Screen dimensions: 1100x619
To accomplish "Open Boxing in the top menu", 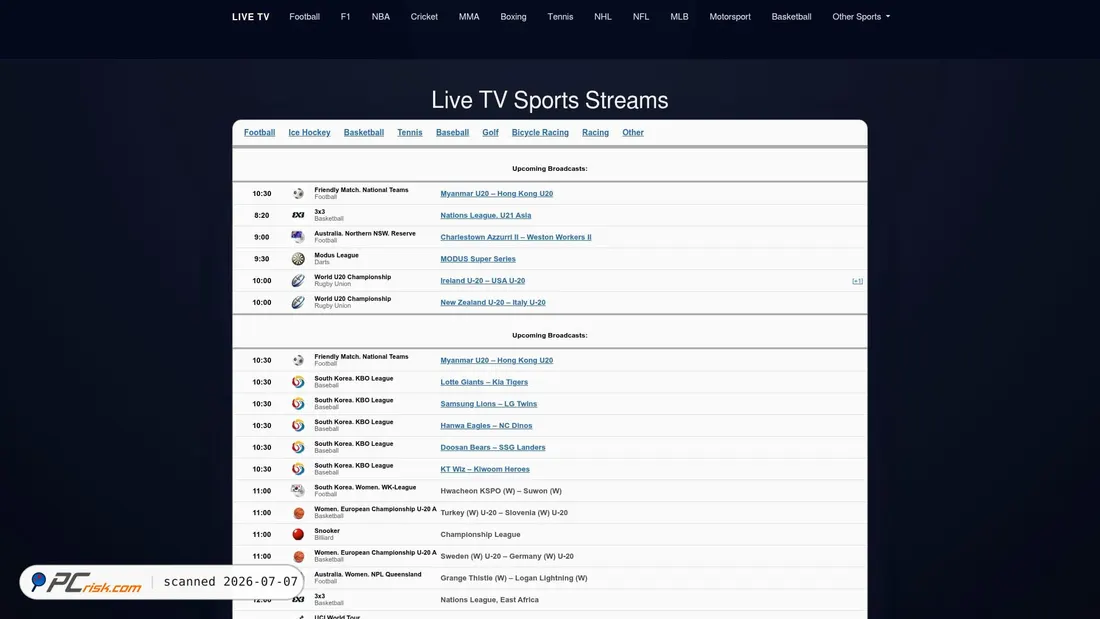I will click(x=513, y=17).
